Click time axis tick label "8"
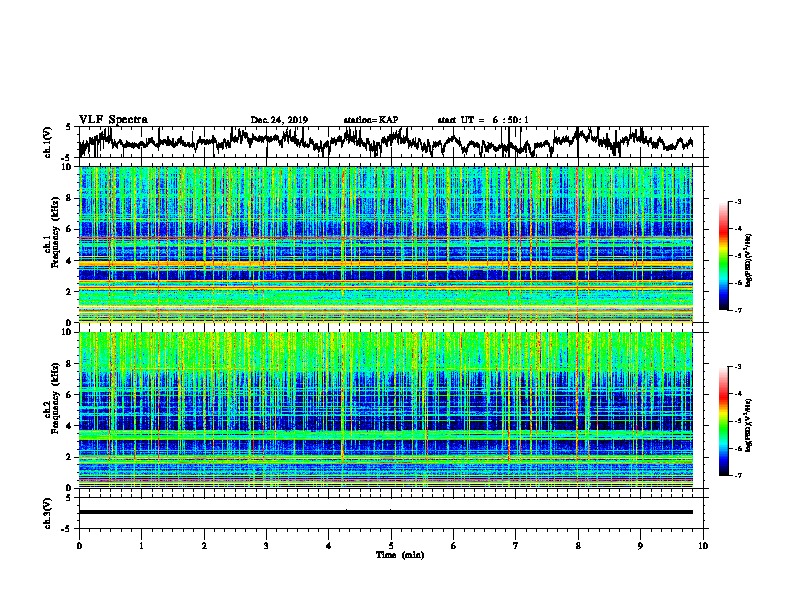 pos(578,546)
